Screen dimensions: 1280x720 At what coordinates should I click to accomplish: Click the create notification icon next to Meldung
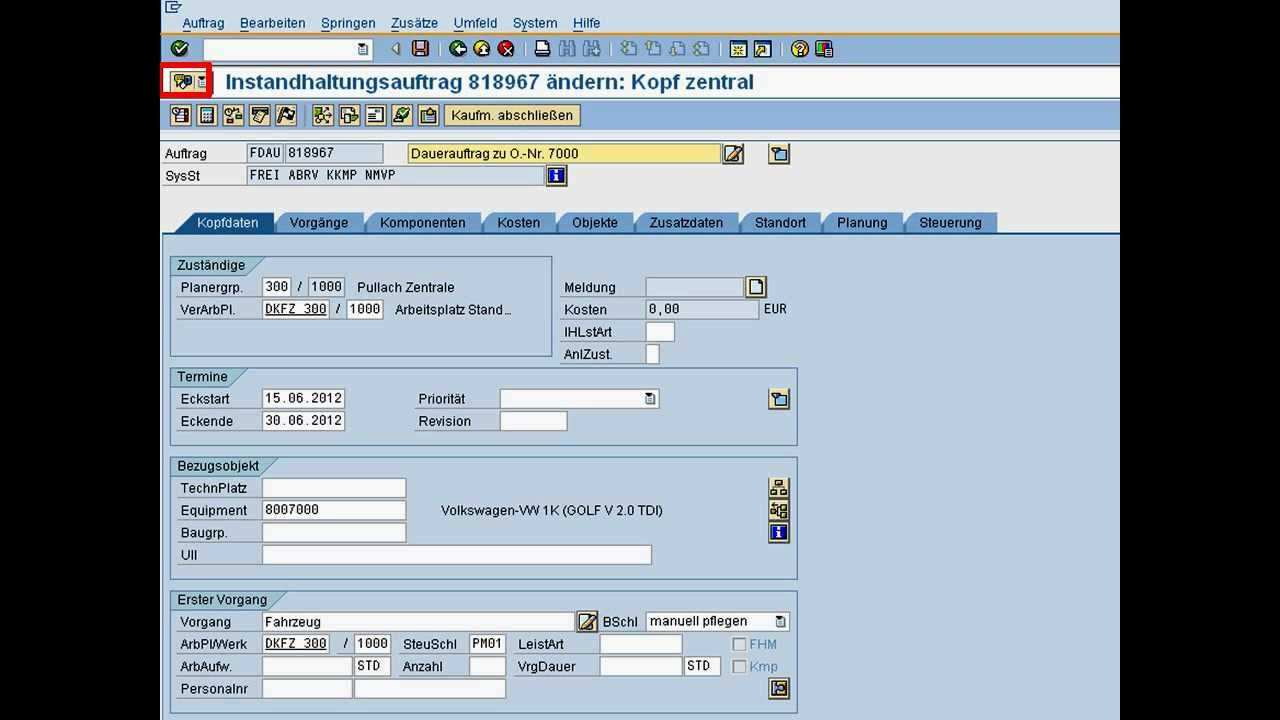[x=756, y=288]
